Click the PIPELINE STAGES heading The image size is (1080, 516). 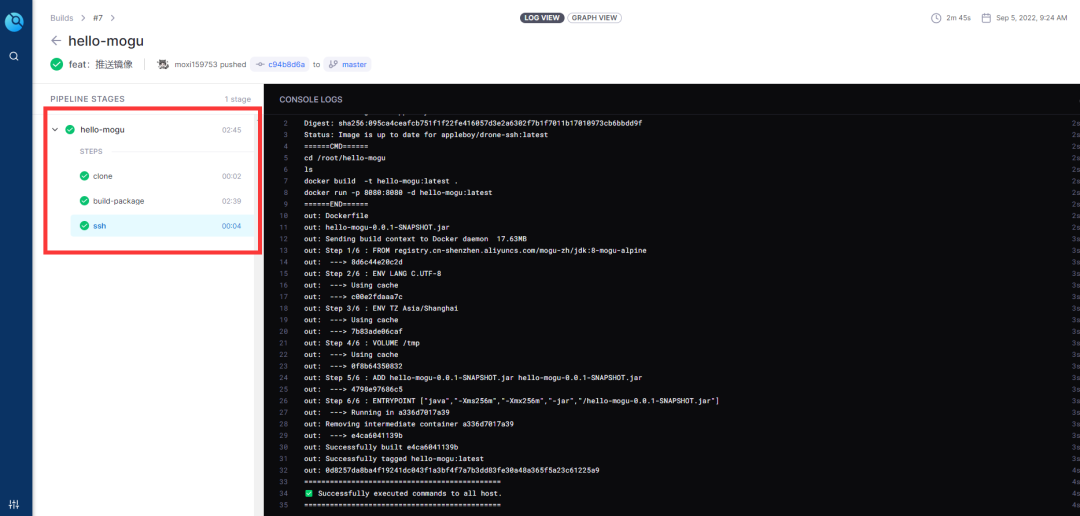(x=87, y=99)
